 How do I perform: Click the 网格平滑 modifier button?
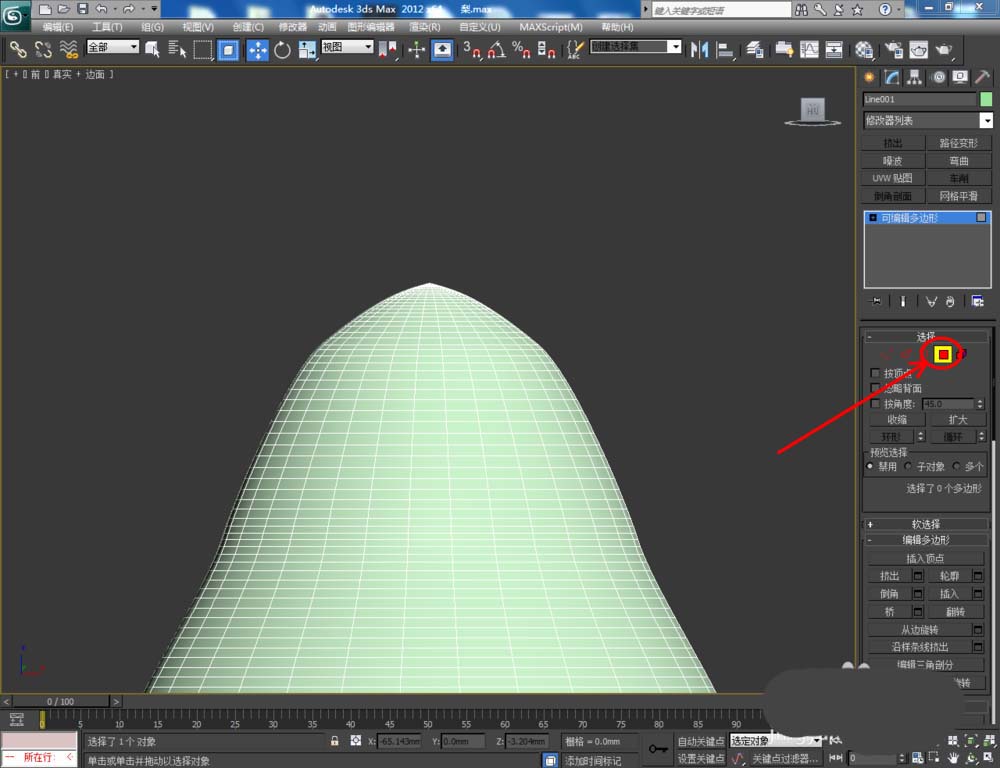pos(959,196)
